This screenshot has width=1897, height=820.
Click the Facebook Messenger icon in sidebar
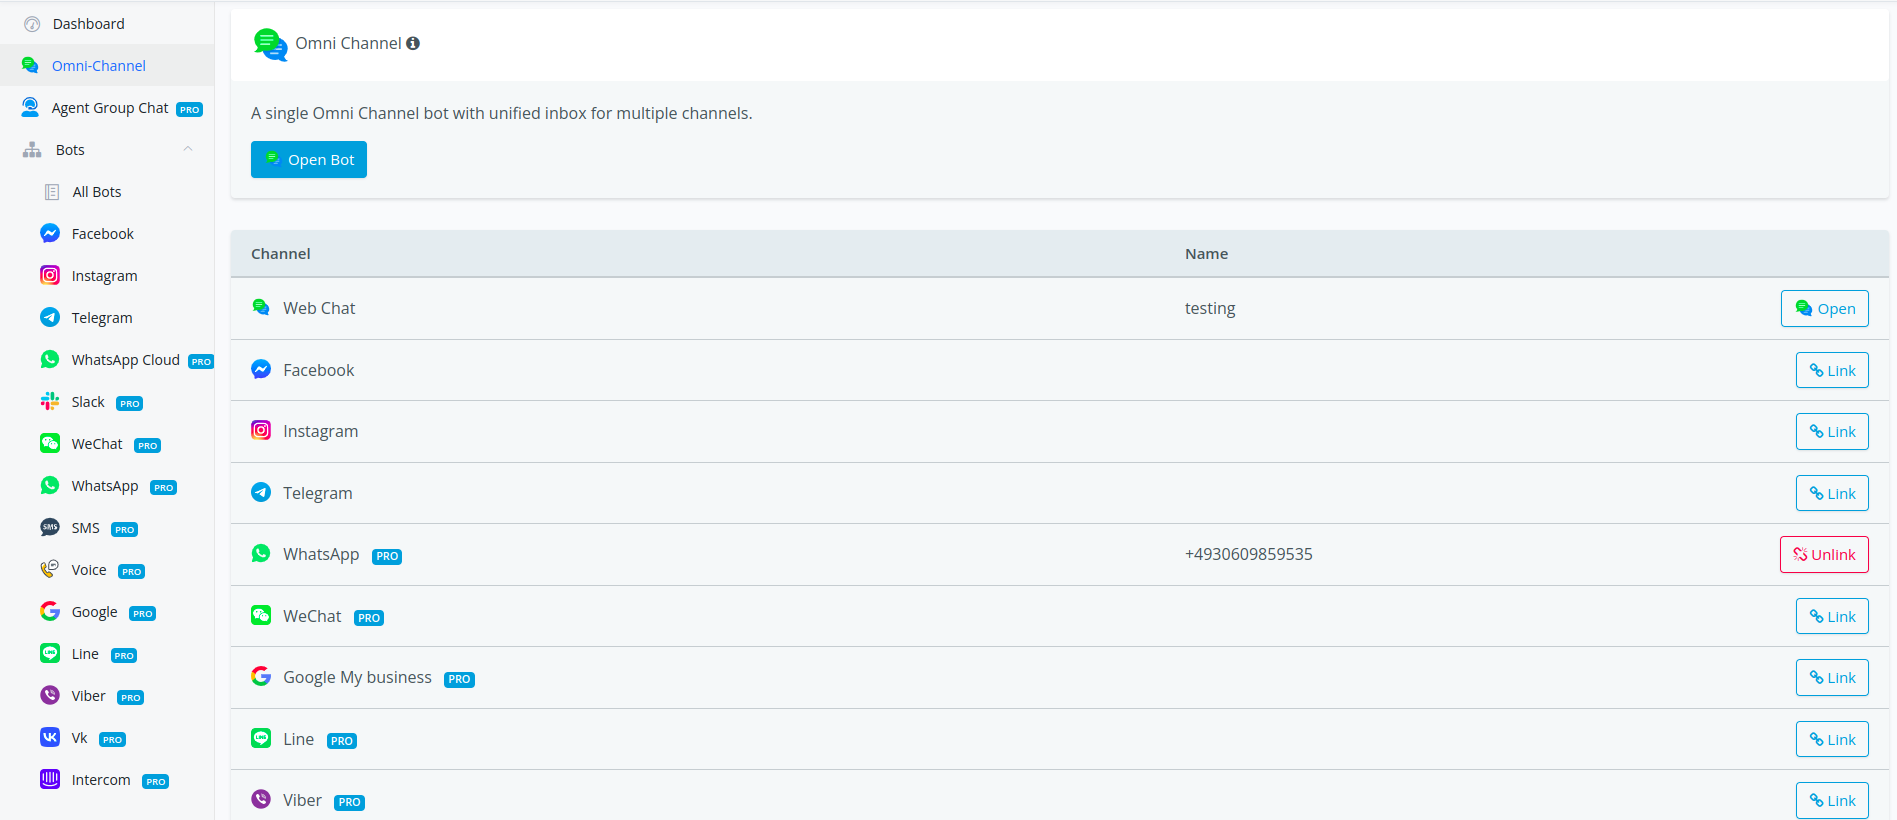point(50,233)
